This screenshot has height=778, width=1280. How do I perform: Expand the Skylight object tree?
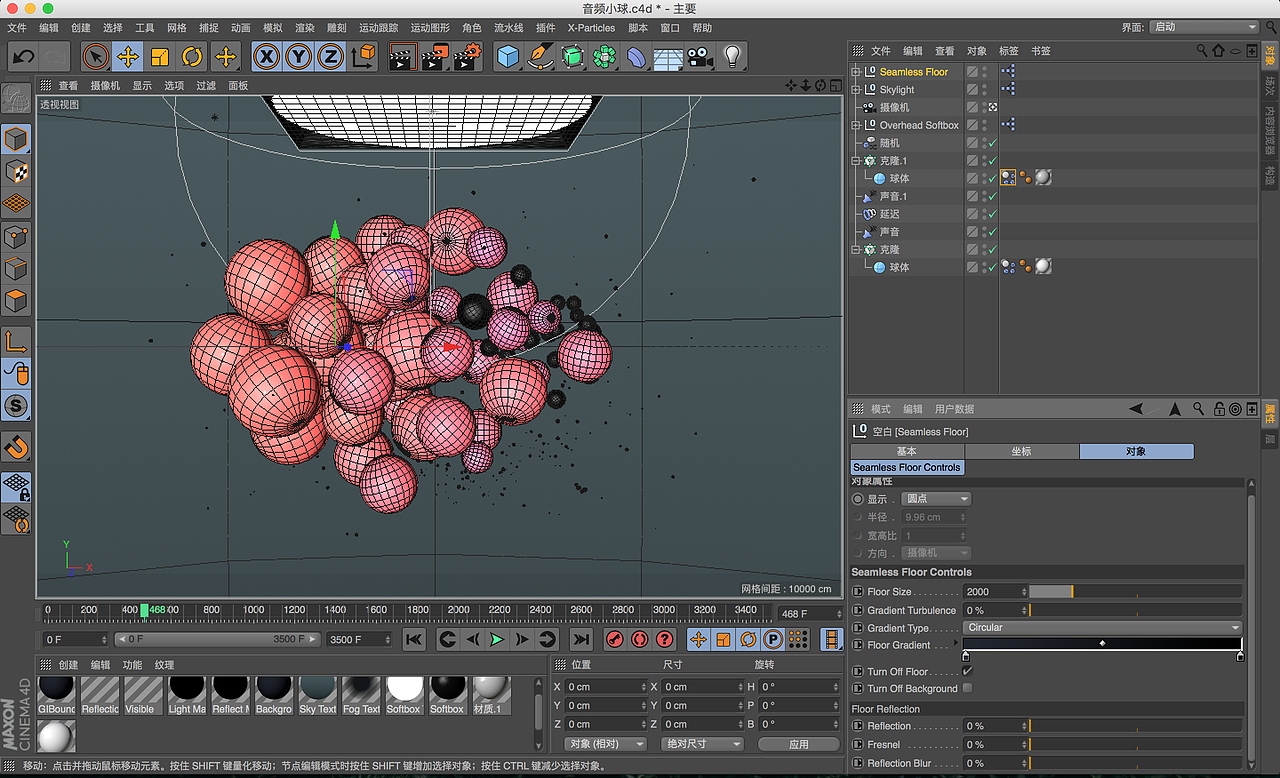coord(855,90)
